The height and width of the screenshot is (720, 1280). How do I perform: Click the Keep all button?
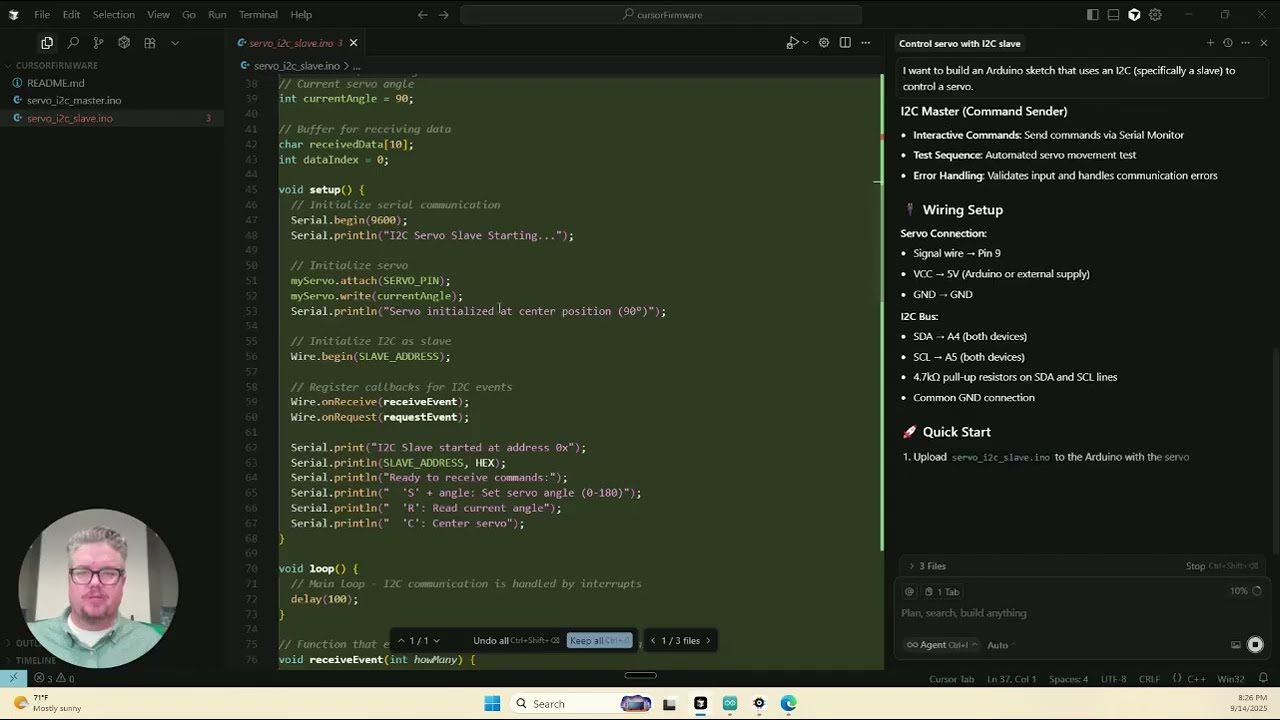pyautogui.click(x=599, y=641)
